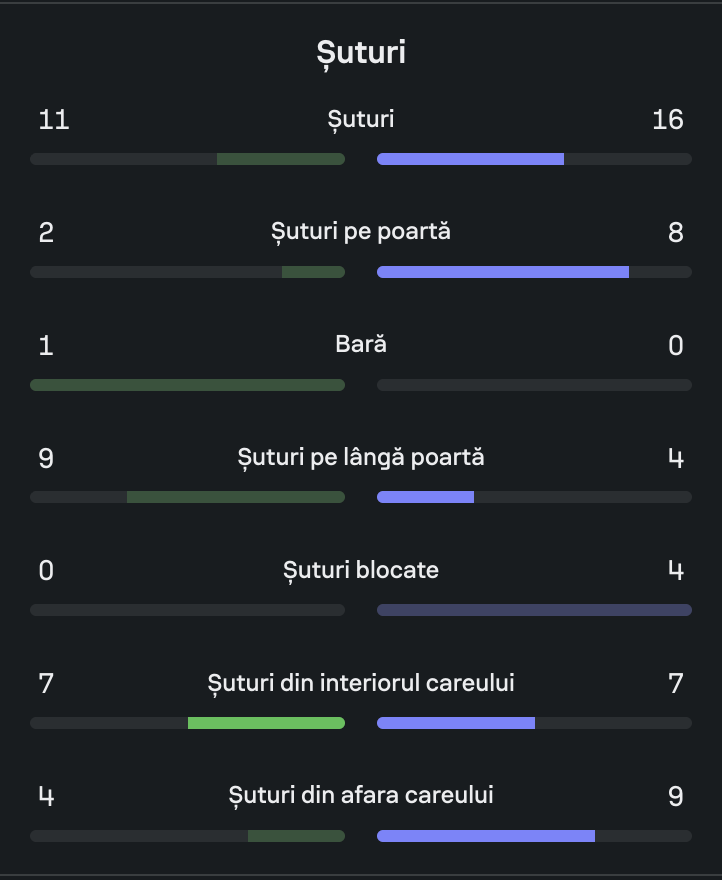Click the bright green bar for shots inside box
Image resolution: width=722 pixels, height=880 pixels.
point(266,723)
